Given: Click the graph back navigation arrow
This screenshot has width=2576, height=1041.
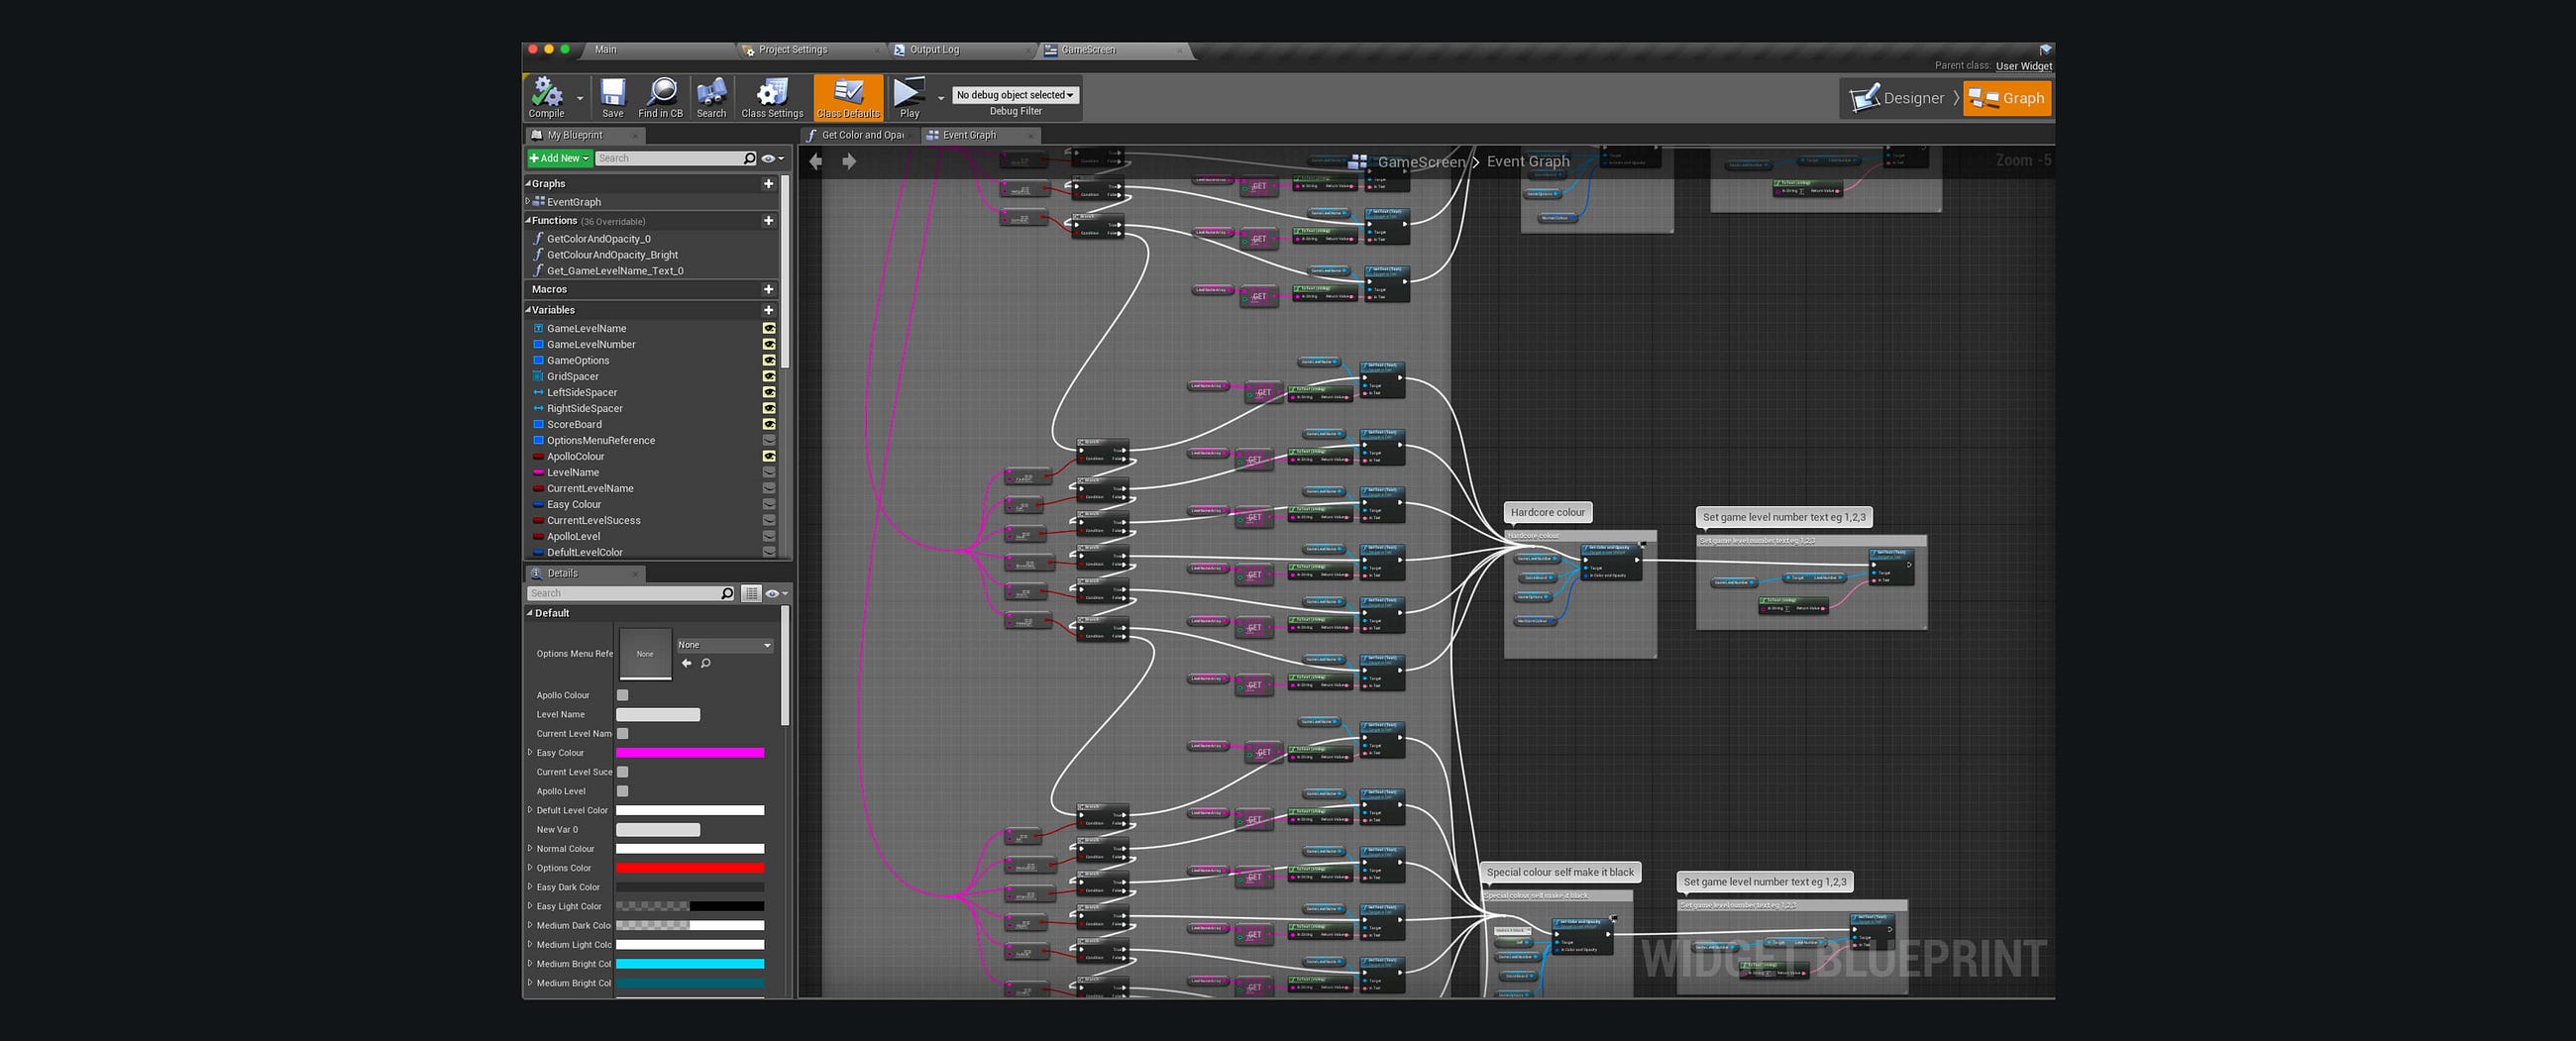Looking at the screenshot, I should tap(816, 162).
